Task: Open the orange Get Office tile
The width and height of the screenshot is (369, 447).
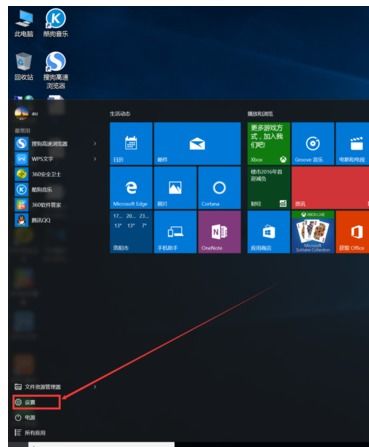Action: tap(352, 232)
